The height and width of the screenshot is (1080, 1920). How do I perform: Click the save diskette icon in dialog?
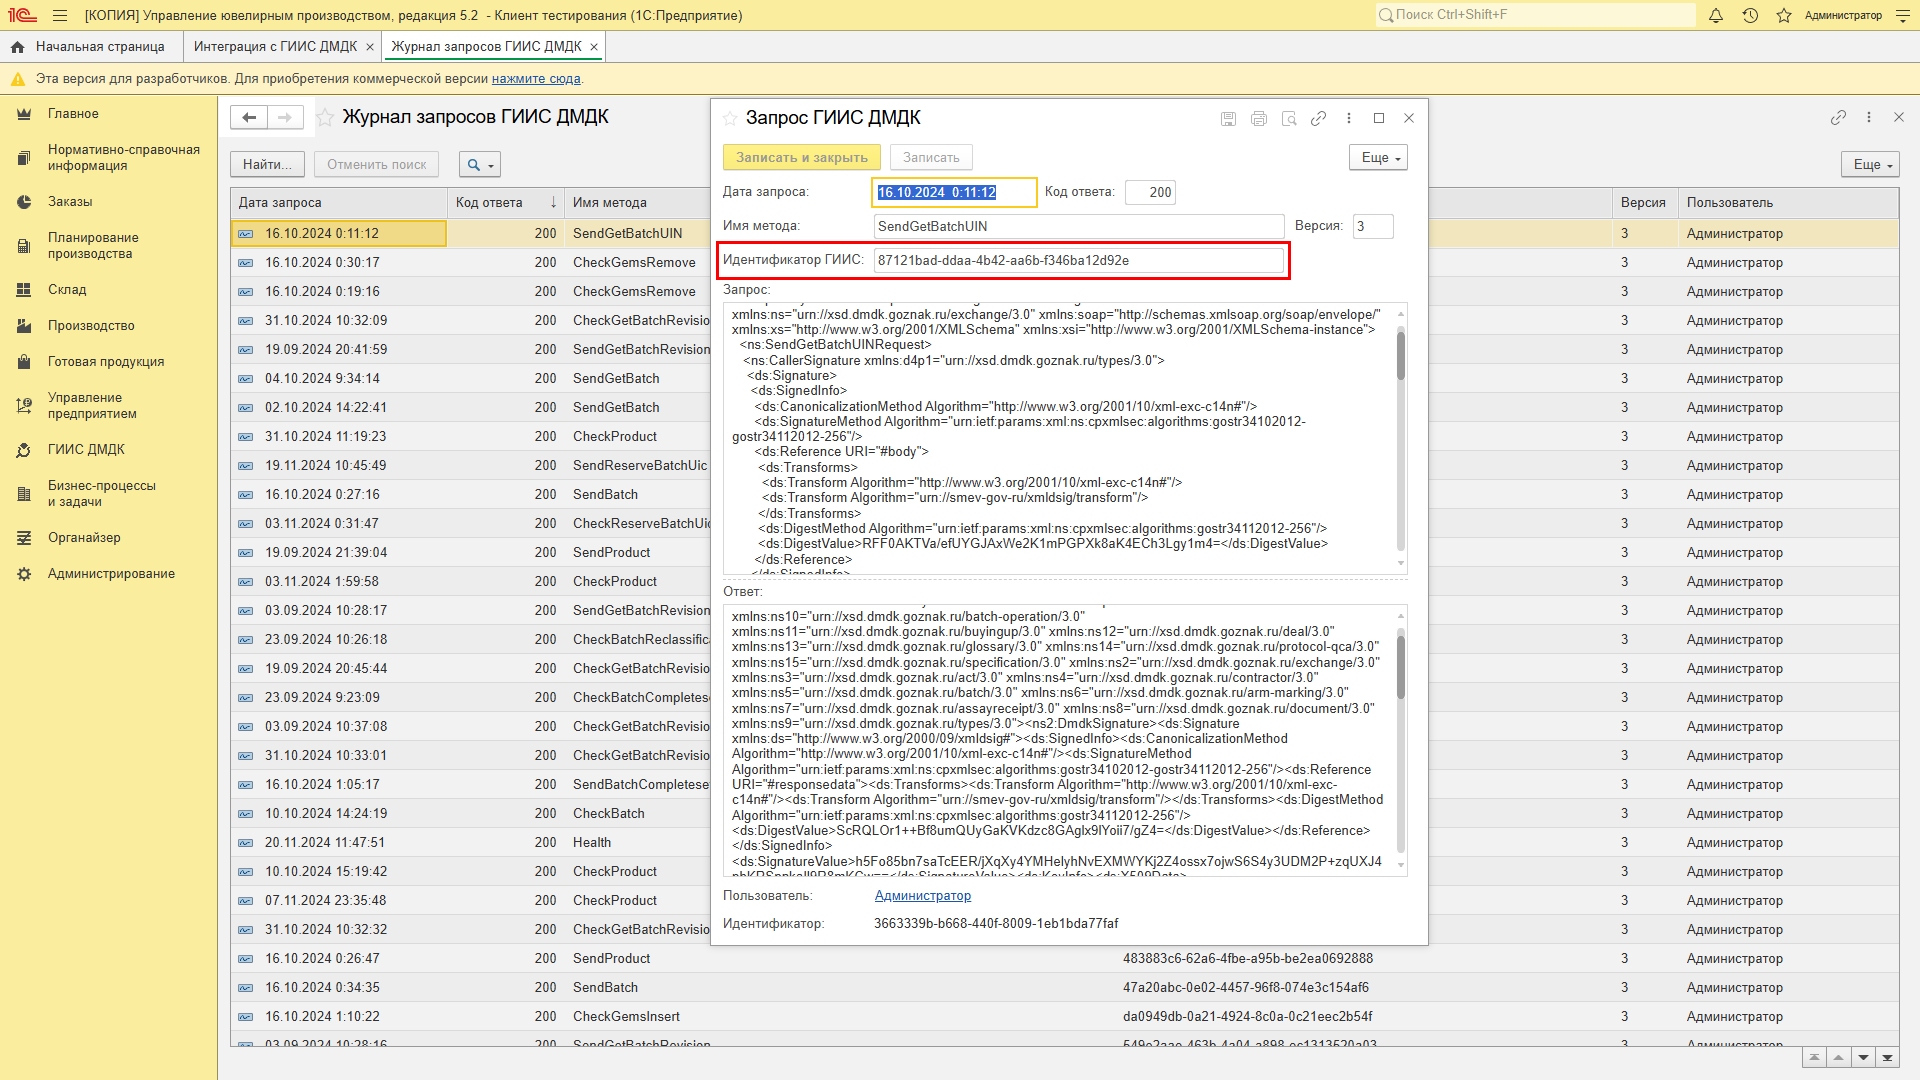1229,118
